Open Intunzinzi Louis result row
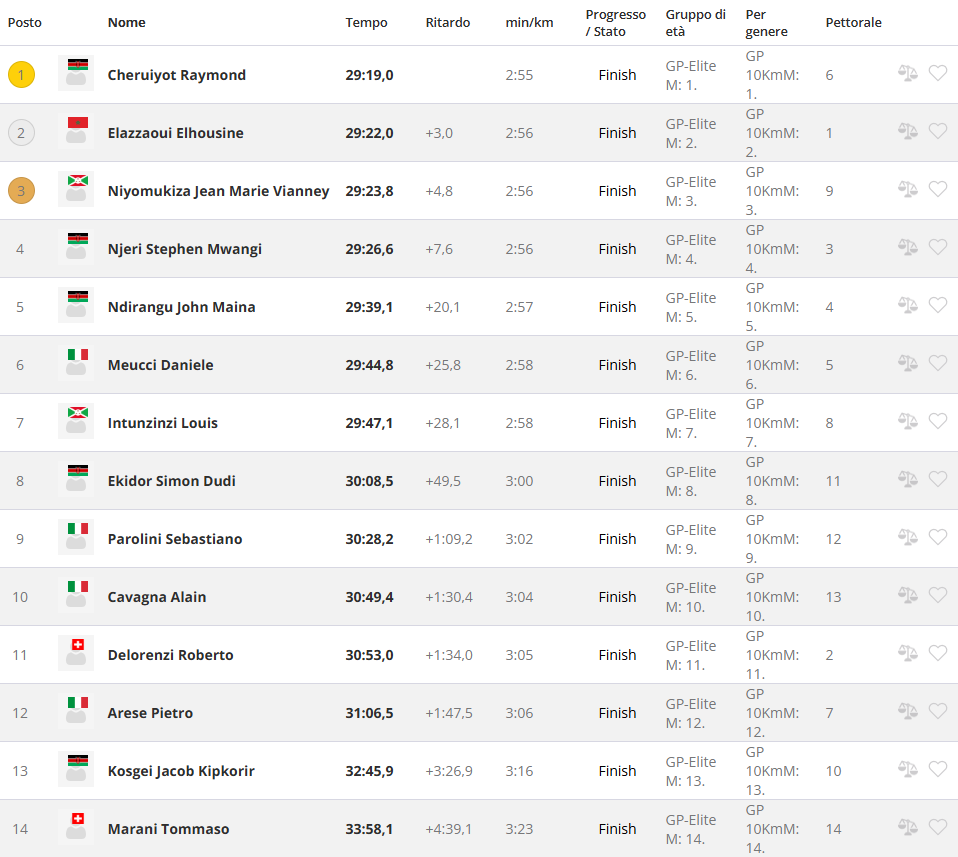Screen dimensions: 958x857 [x=163, y=423]
